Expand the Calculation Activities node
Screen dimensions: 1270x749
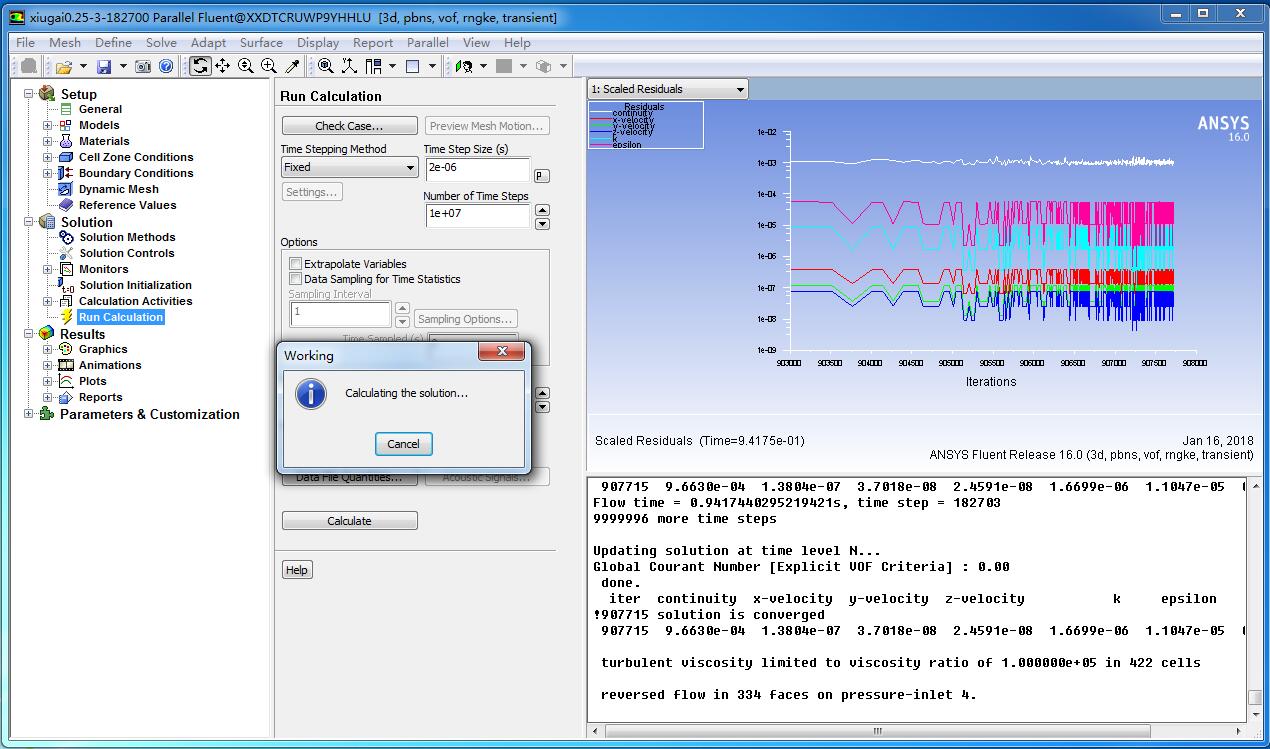point(48,301)
